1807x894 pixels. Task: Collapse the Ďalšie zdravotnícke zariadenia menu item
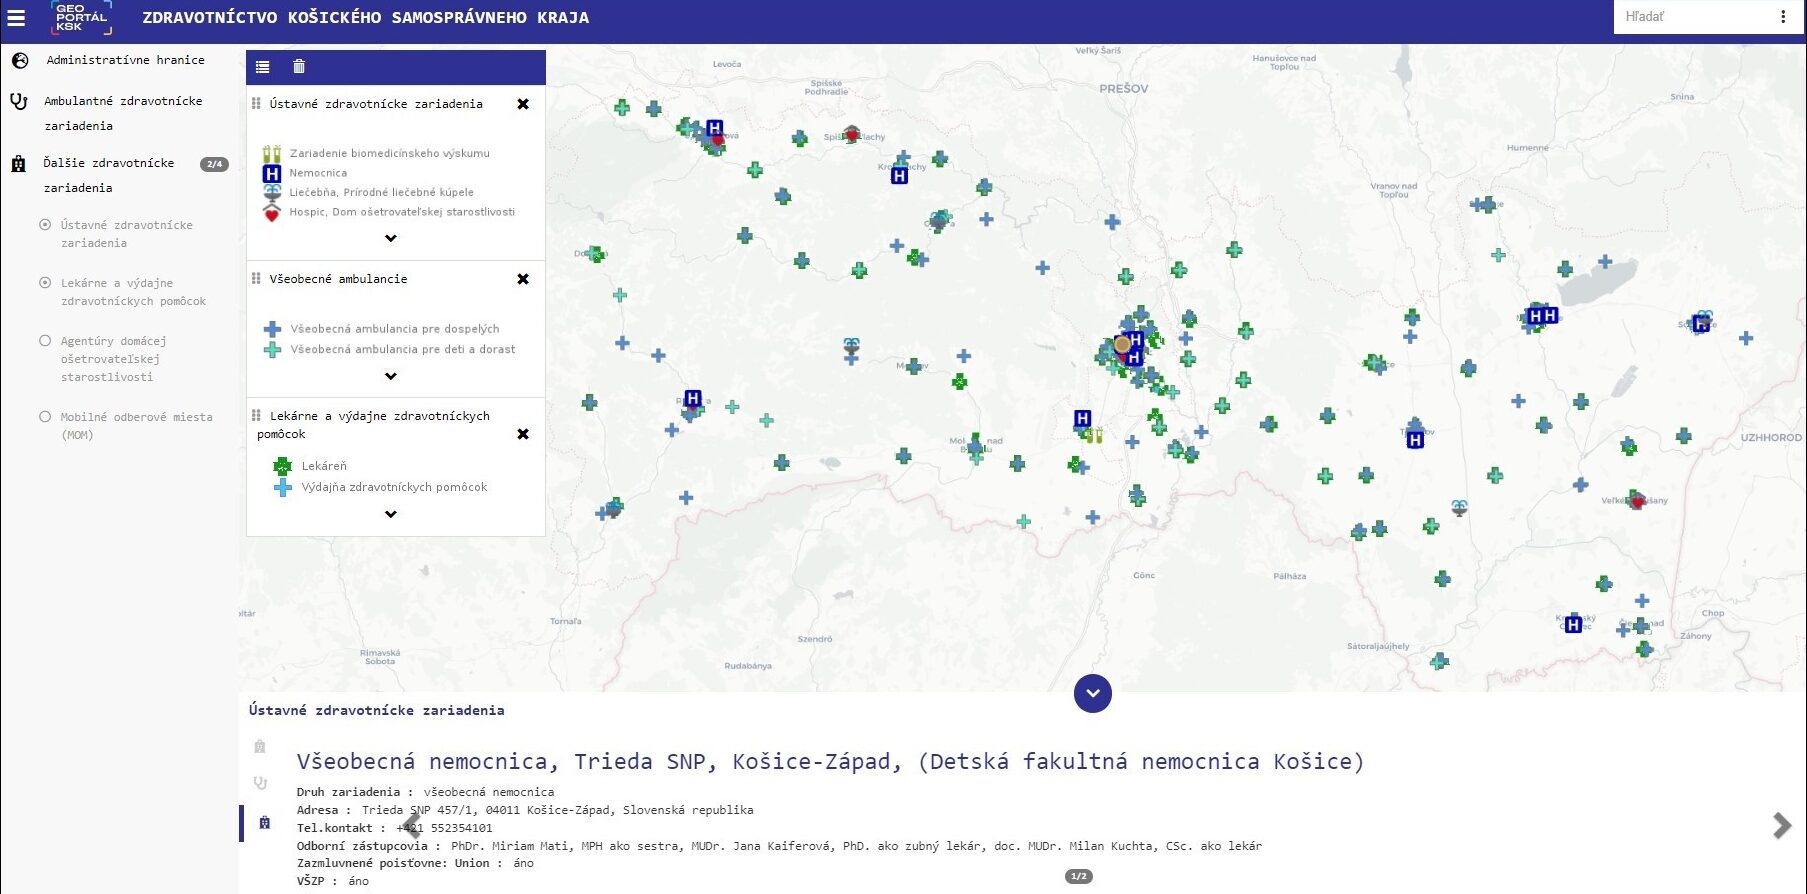point(108,175)
